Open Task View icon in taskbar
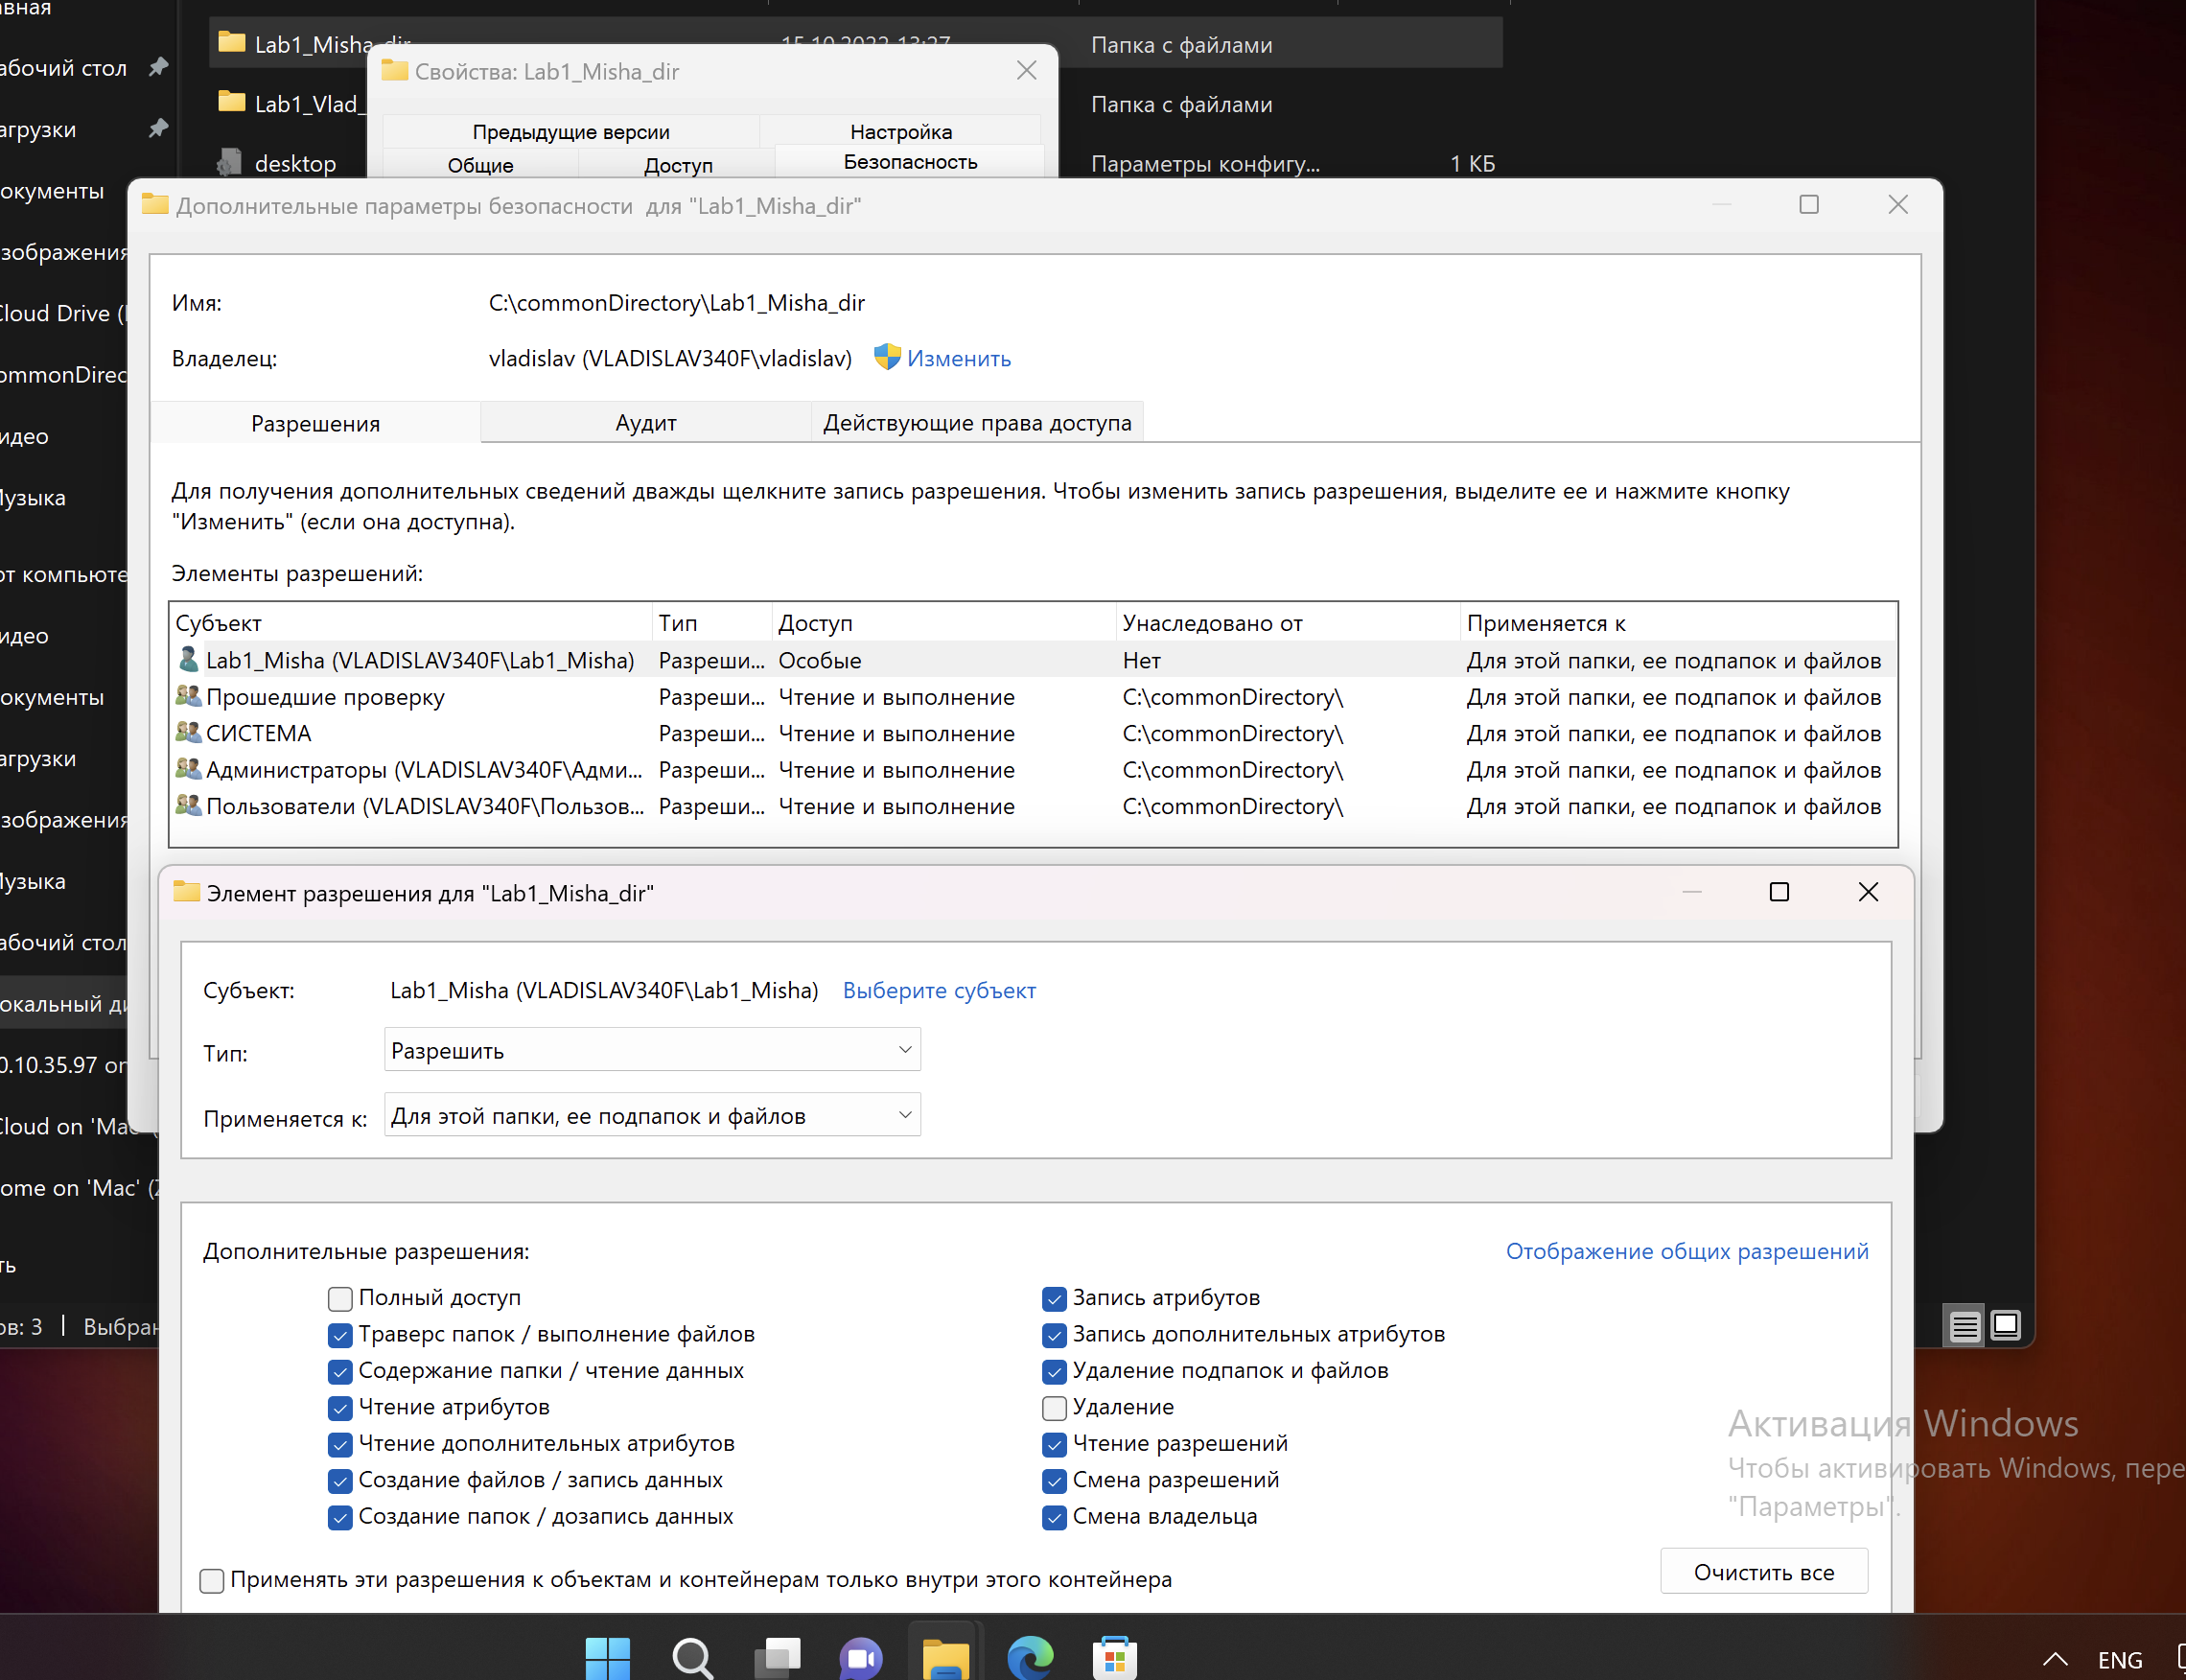The image size is (2186, 1680). pos(777,1657)
